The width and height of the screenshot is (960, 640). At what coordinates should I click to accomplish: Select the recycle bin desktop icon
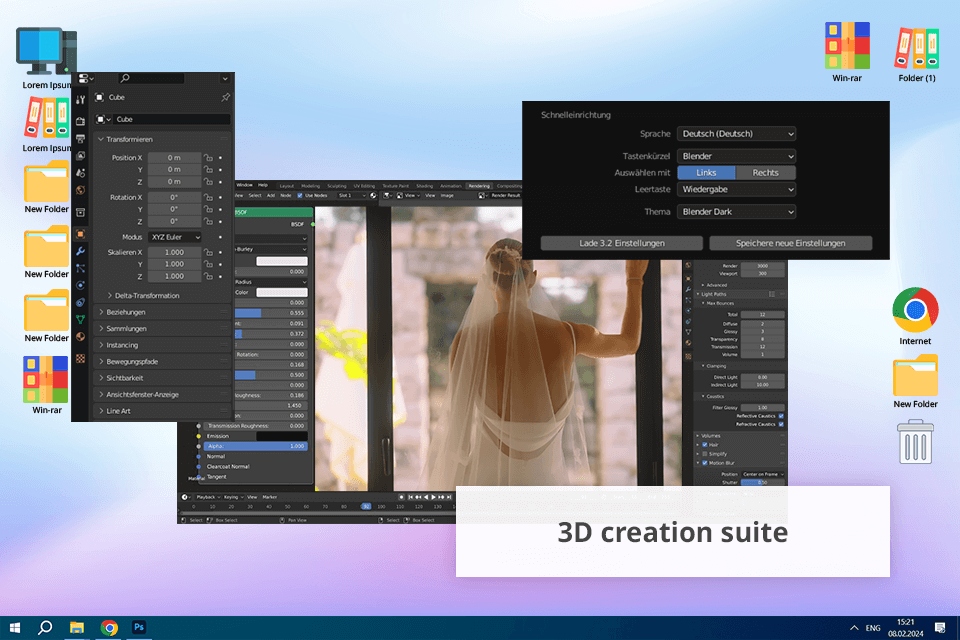pos(915,442)
